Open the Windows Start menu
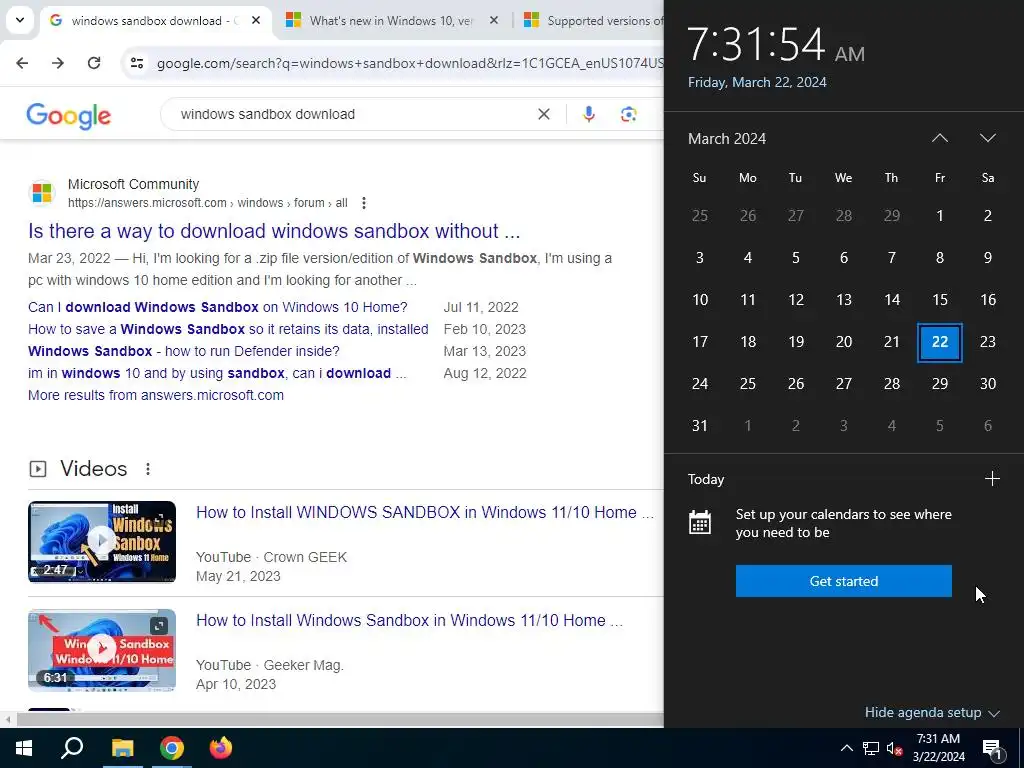 (x=24, y=748)
